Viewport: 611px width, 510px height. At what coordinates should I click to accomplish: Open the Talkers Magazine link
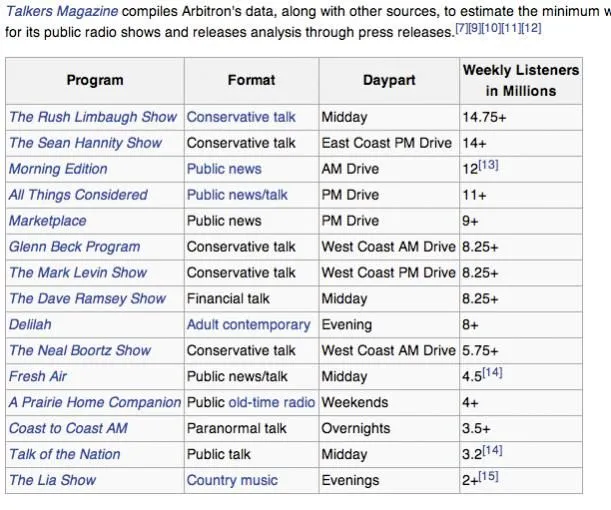60,12
